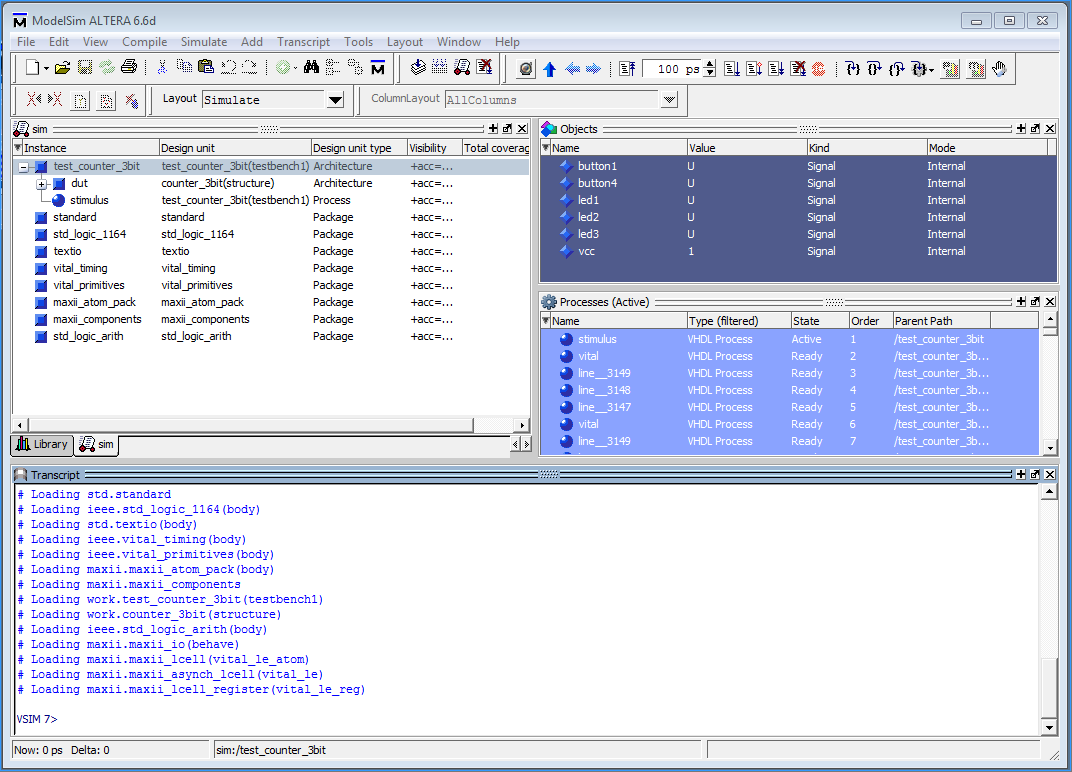1072x772 pixels.
Task: Click the Open file folder icon
Action: [62, 68]
